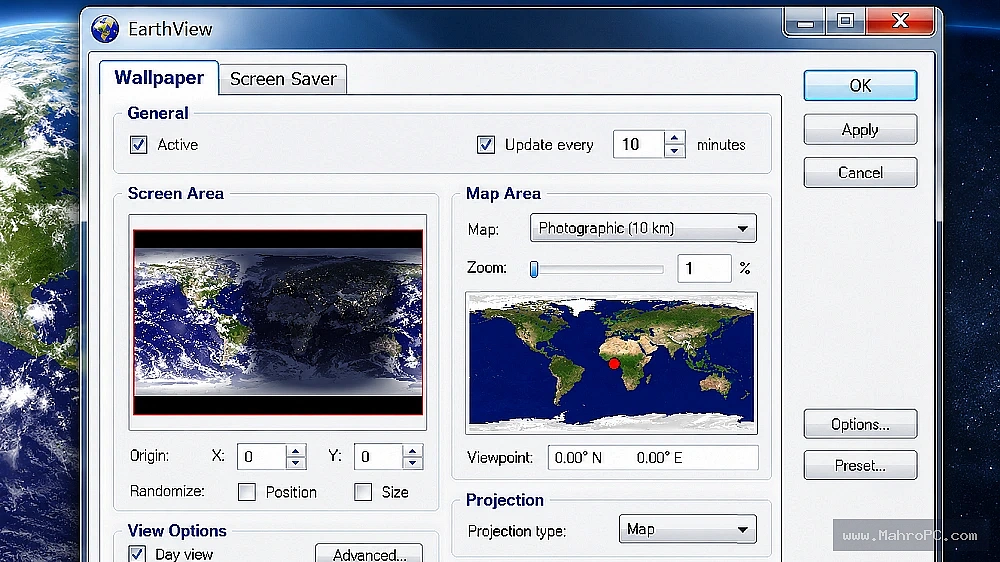1000x562 pixels.
Task: Click the Screen Area preview image
Action: [x=278, y=322]
